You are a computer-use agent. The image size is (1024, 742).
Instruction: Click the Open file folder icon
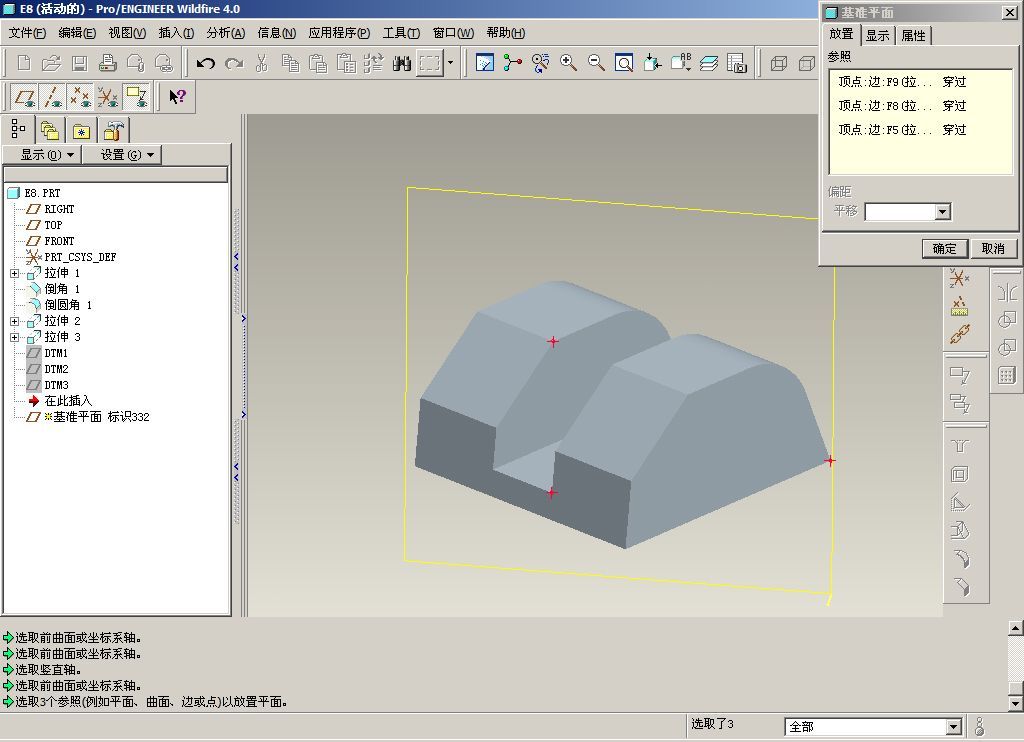(x=52, y=63)
